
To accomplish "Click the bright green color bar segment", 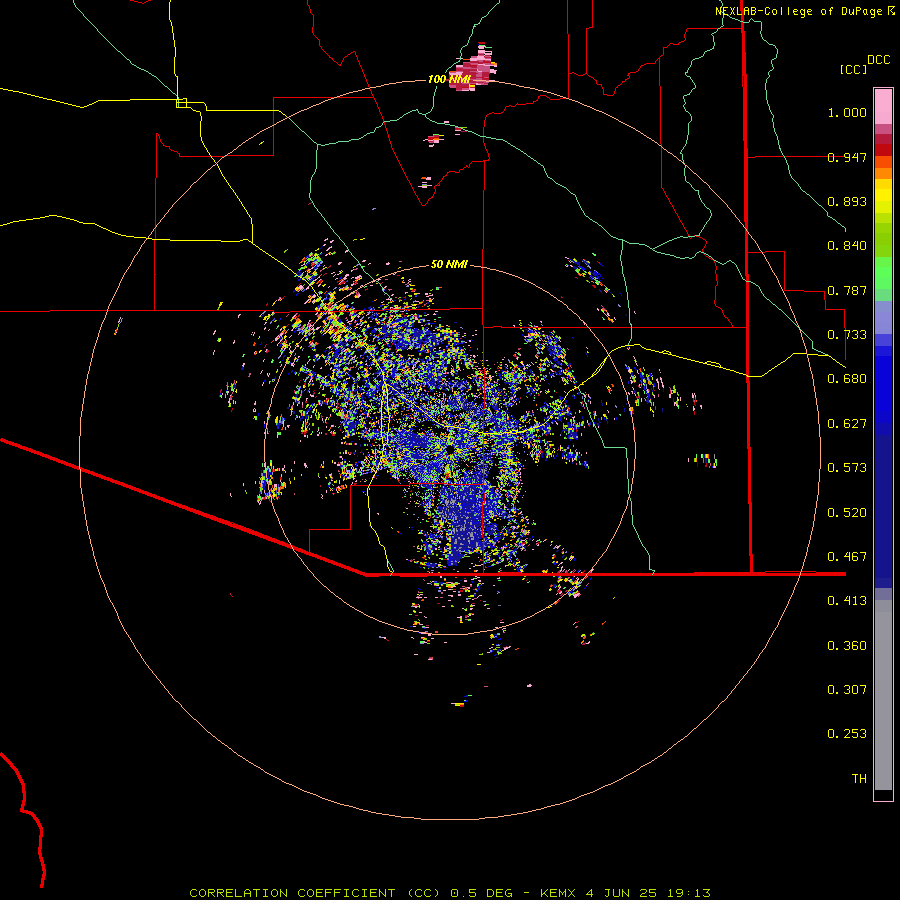I will click(x=883, y=273).
